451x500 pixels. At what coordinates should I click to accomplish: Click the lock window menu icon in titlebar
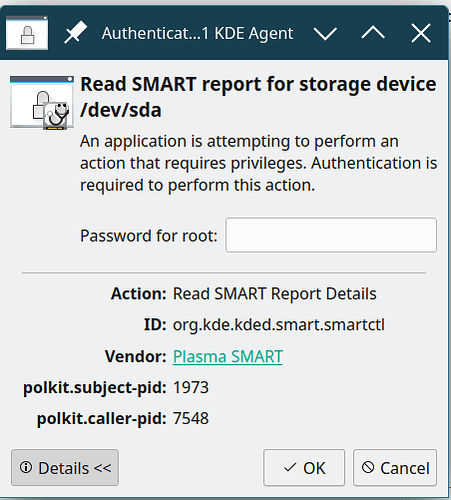[27, 33]
